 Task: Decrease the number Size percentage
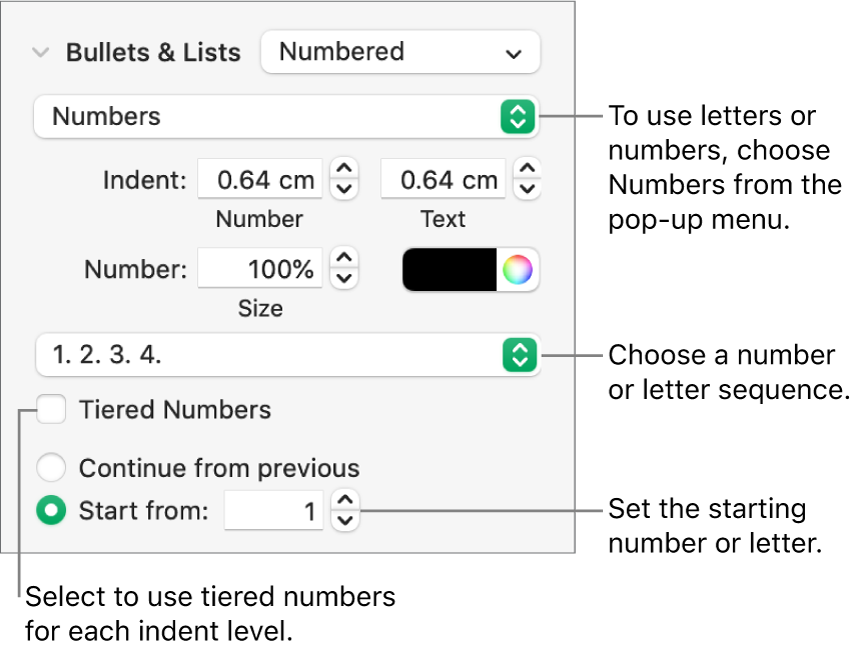(x=344, y=276)
